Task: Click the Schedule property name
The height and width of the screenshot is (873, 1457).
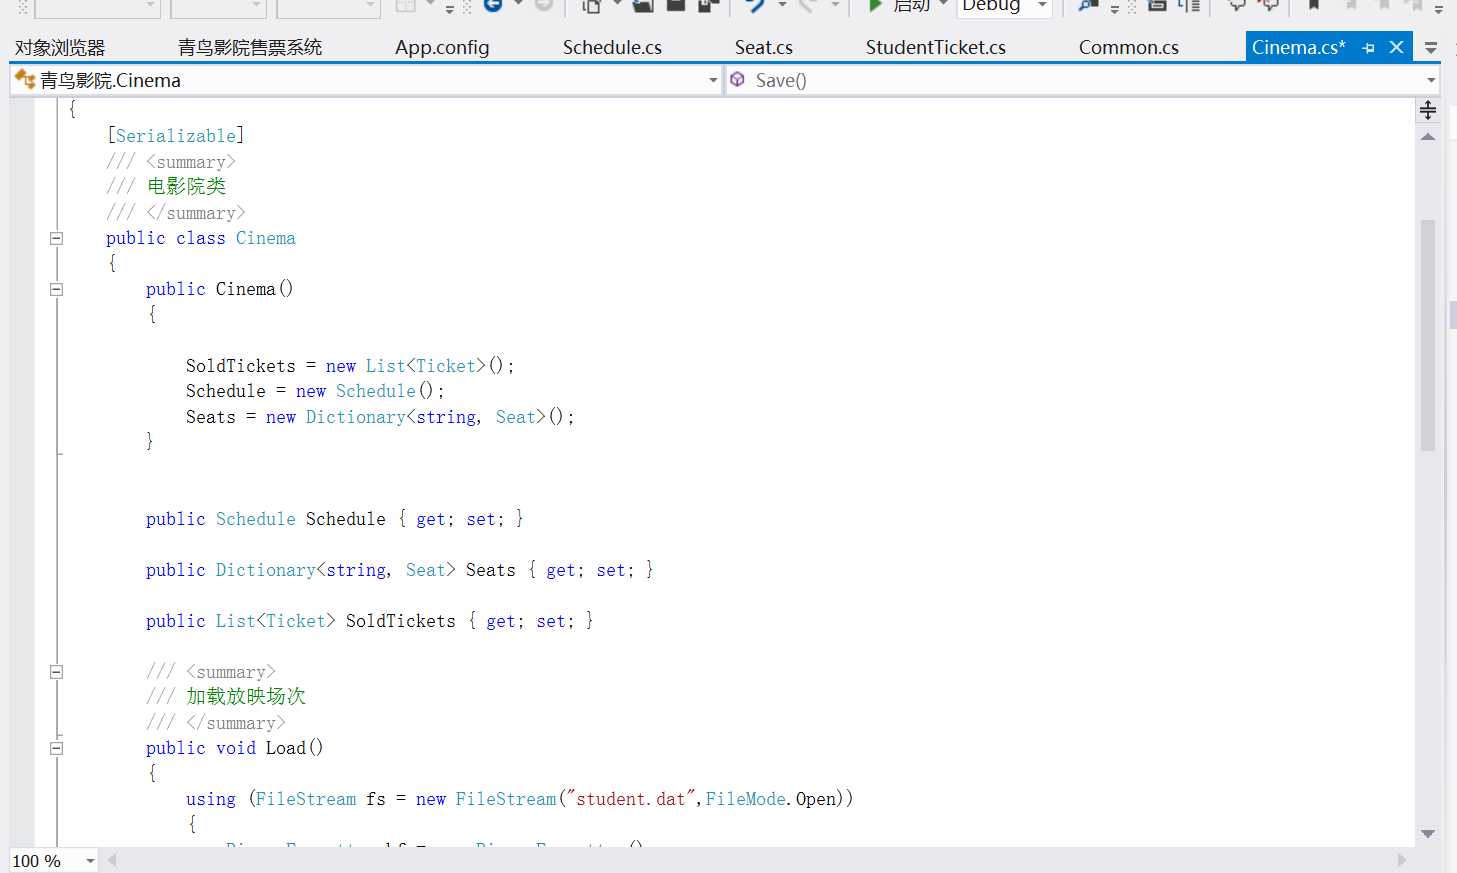Action: [x=346, y=519]
